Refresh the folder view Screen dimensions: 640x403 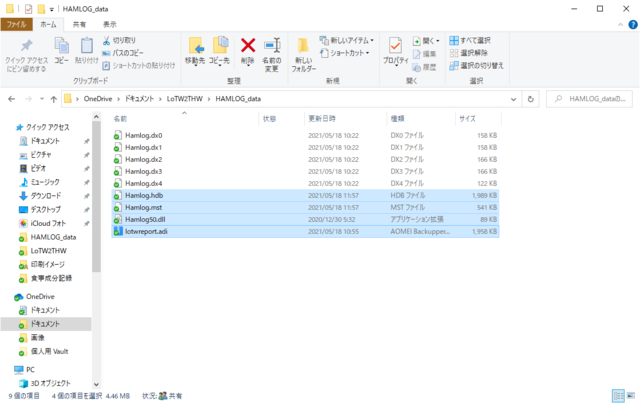pos(531,99)
